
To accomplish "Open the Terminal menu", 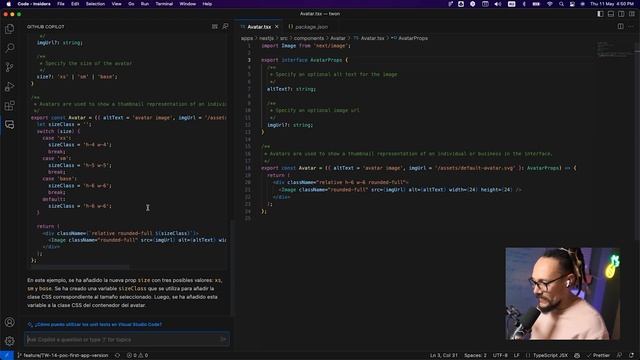I will (164, 4).
